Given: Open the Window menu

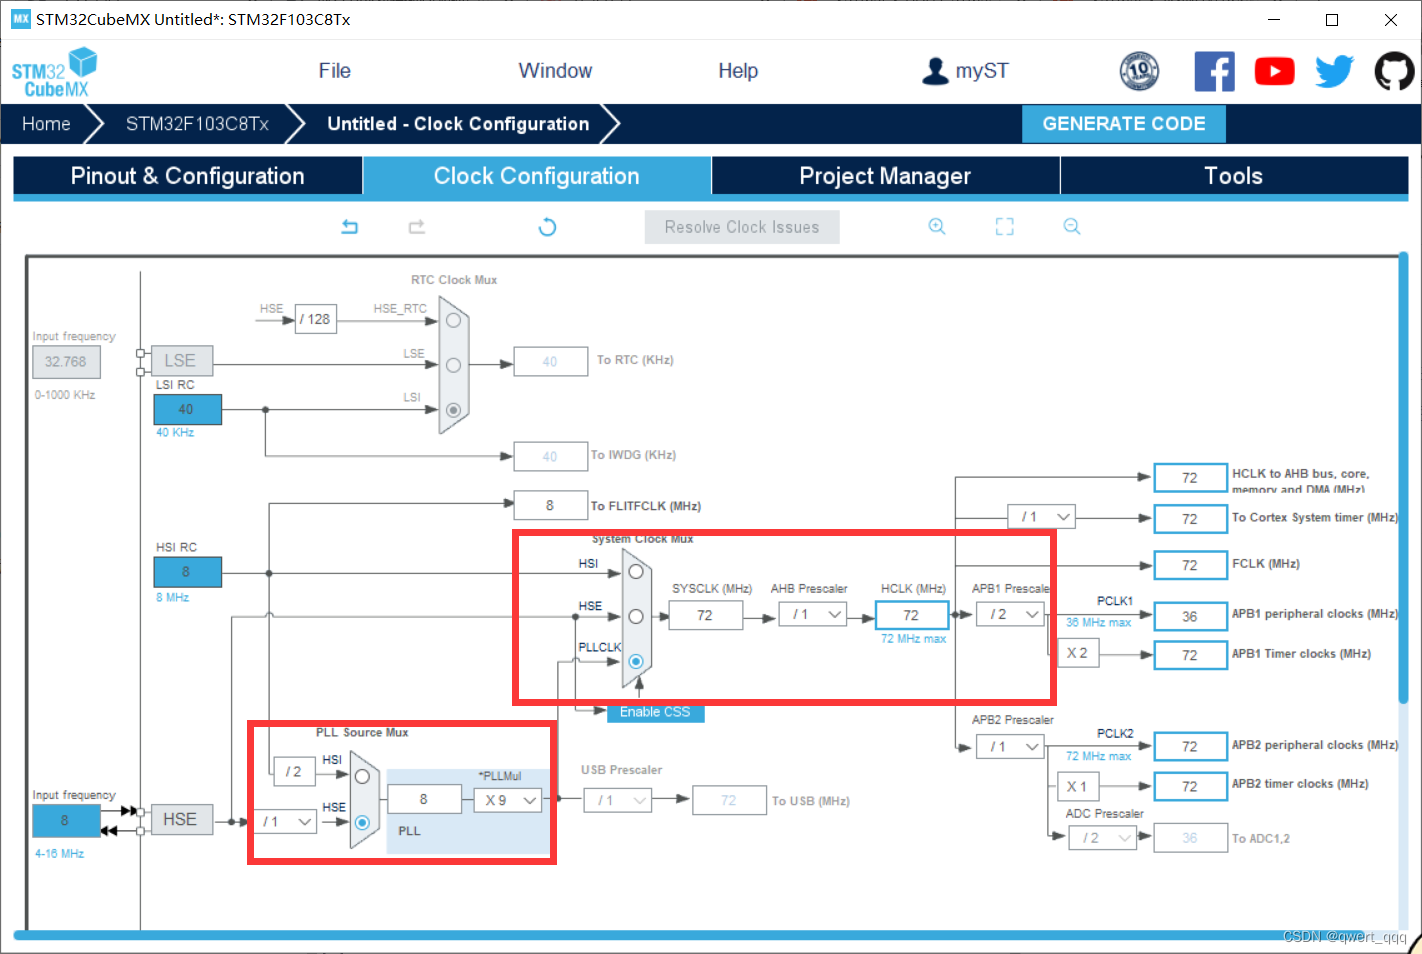Looking at the screenshot, I should (555, 71).
